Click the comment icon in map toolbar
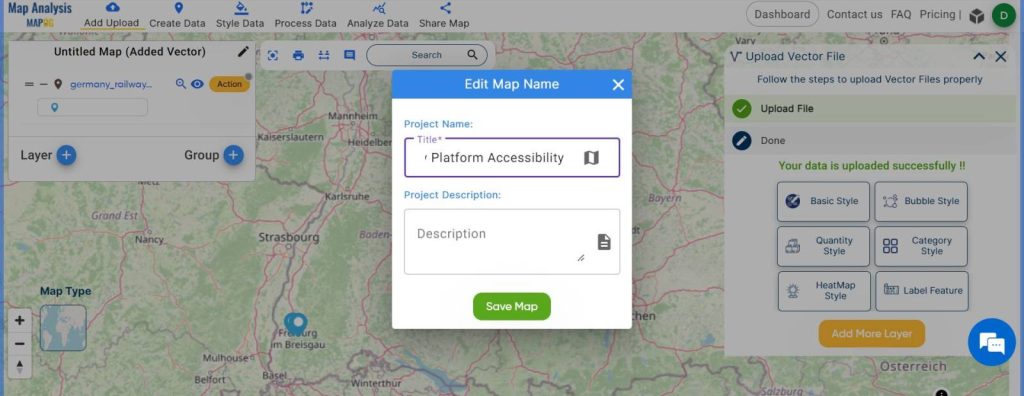 [x=349, y=55]
